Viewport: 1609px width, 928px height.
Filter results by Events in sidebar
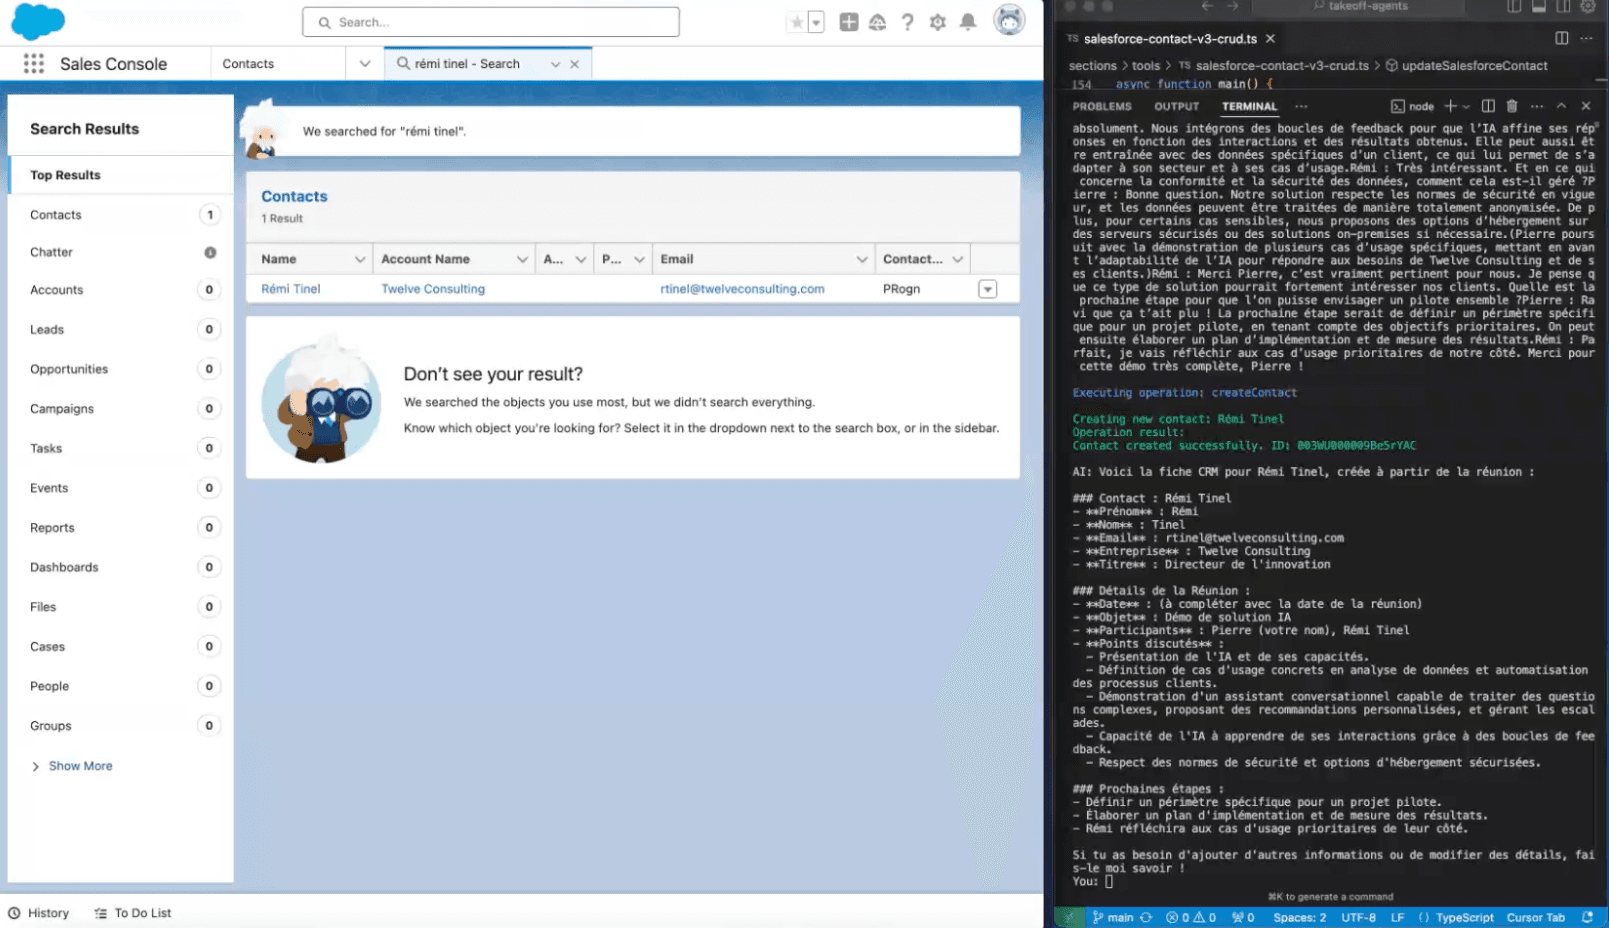120,488
